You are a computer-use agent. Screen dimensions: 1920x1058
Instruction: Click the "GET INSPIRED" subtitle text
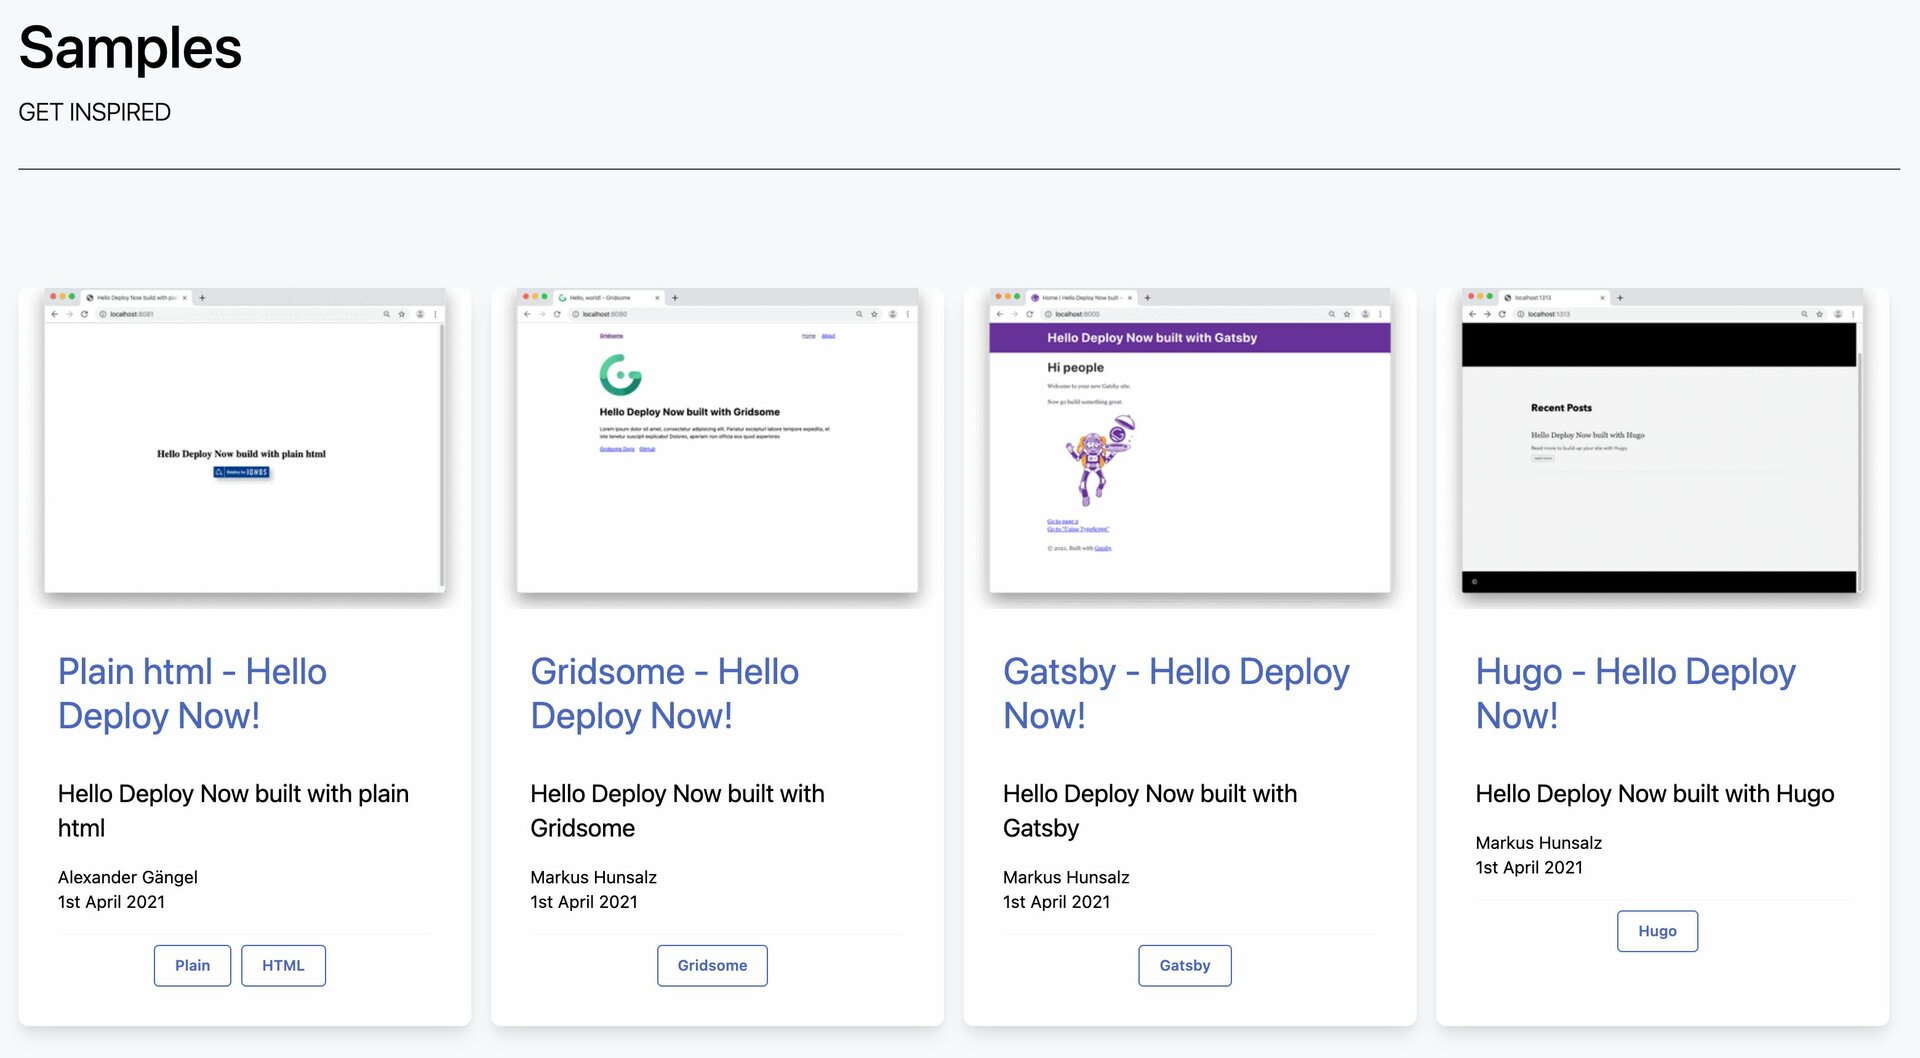[95, 112]
